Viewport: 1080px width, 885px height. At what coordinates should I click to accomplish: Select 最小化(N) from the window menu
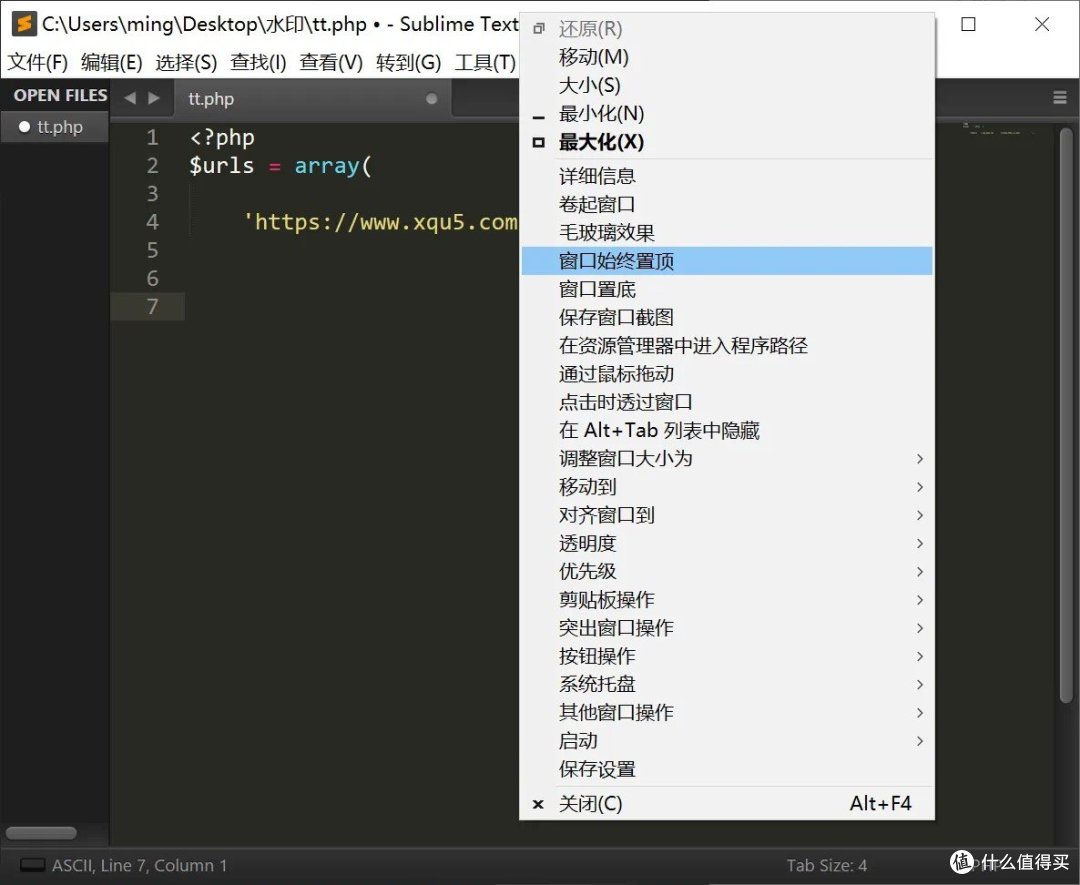(601, 114)
